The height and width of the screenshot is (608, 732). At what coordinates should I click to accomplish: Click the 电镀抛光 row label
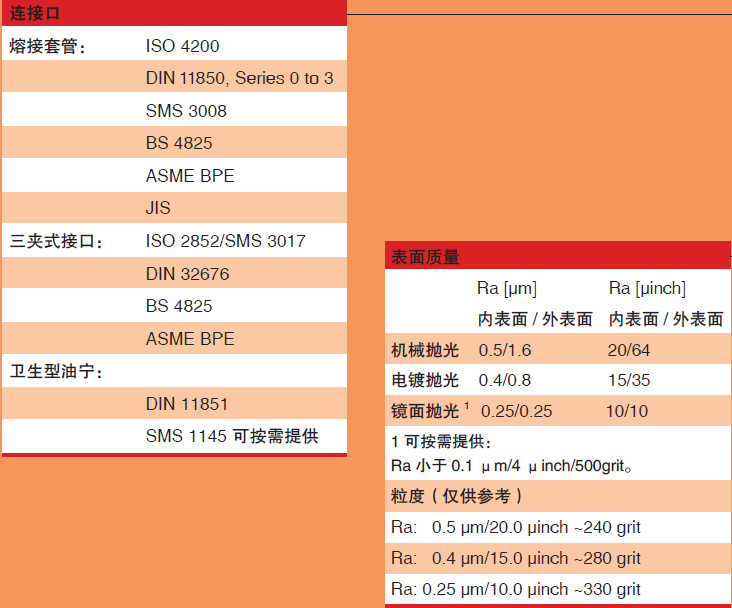point(425,380)
